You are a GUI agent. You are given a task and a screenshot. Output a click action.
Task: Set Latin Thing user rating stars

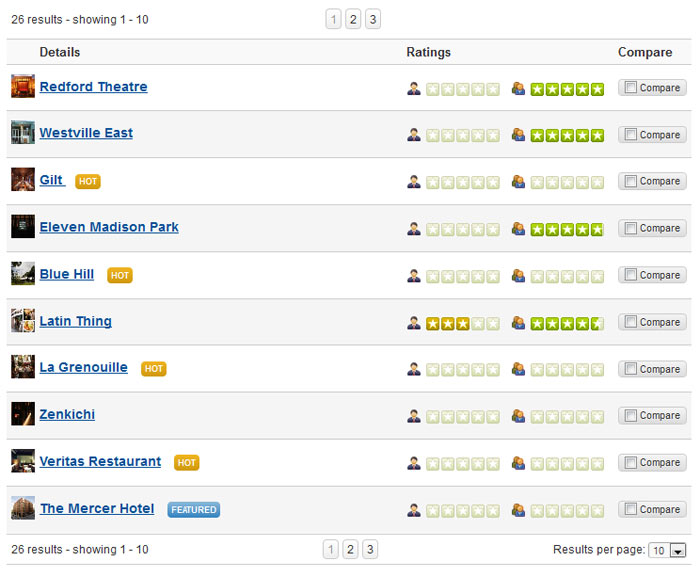(x=567, y=323)
